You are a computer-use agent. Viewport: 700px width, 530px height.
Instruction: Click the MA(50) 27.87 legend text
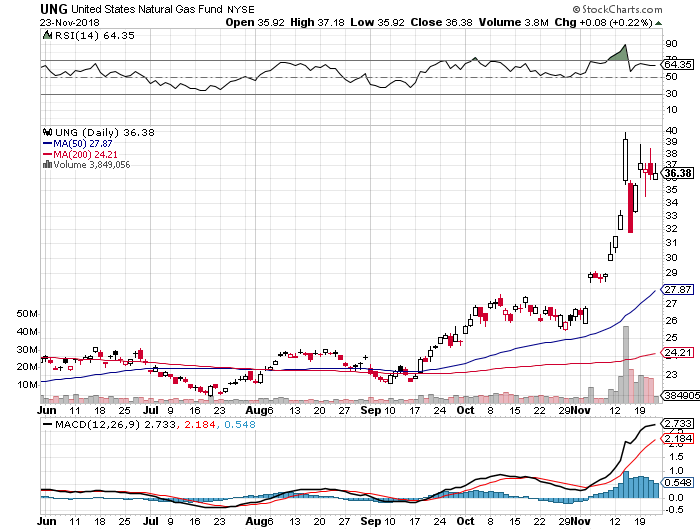83,143
